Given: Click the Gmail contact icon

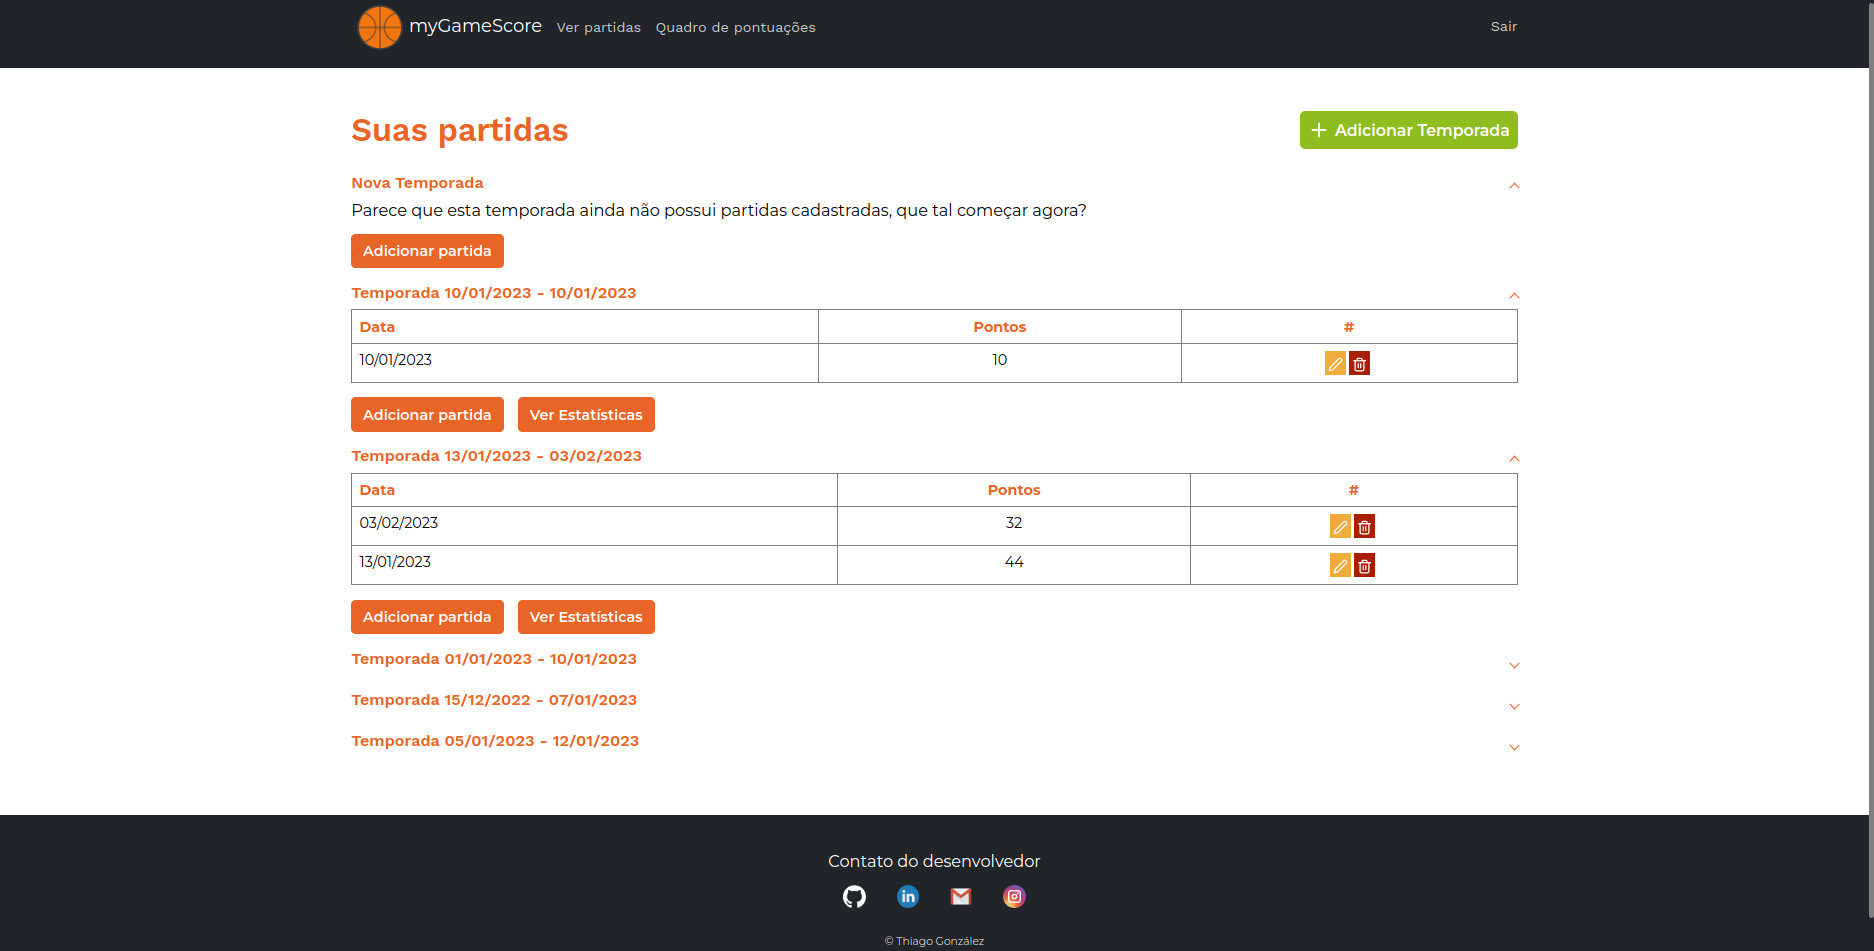Looking at the screenshot, I should click(x=961, y=896).
